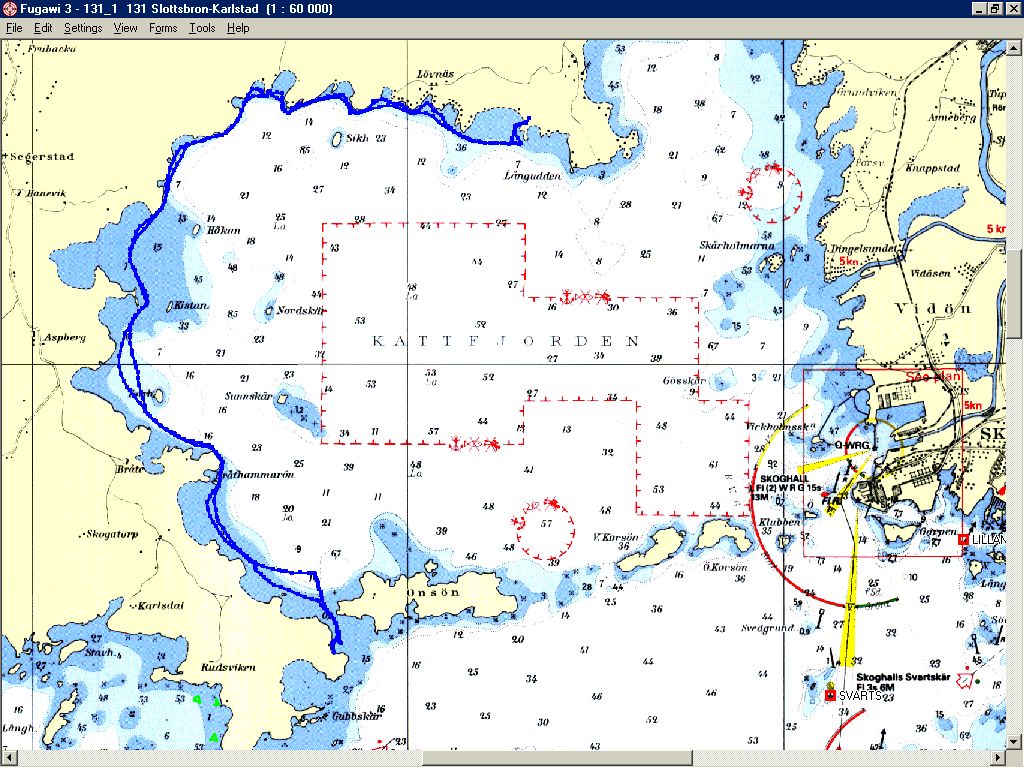Select the SVARTS waypoint red square marker
The width and height of the screenshot is (1024, 768).
pyautogui.click(x=830, y=696)
